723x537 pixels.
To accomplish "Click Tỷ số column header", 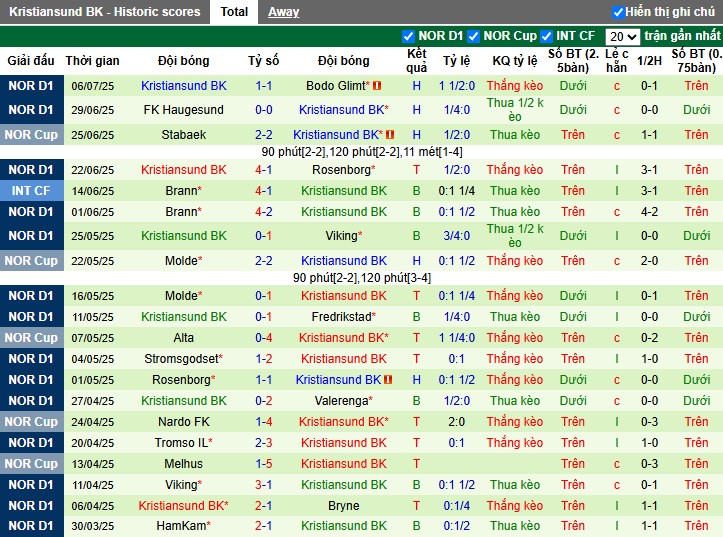I will click(263, 60).
